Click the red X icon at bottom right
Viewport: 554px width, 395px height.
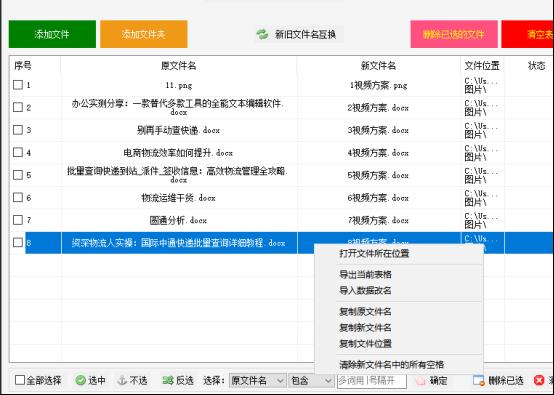tap(539, 381)
